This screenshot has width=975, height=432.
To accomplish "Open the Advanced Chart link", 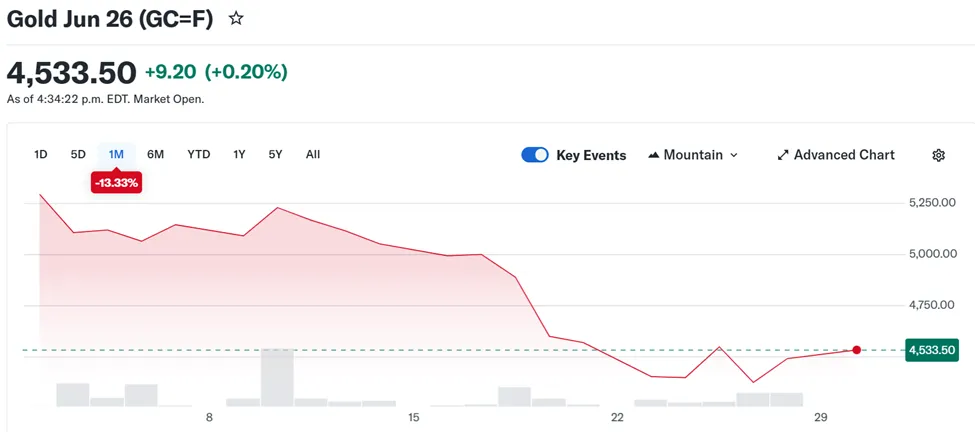I will pyautogui.click(x=844, y=155).
